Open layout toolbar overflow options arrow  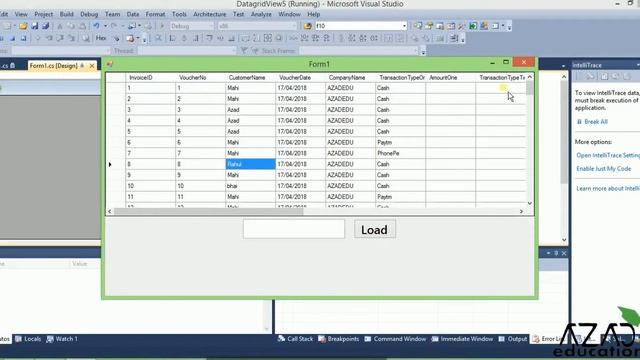tap(462, 39)
